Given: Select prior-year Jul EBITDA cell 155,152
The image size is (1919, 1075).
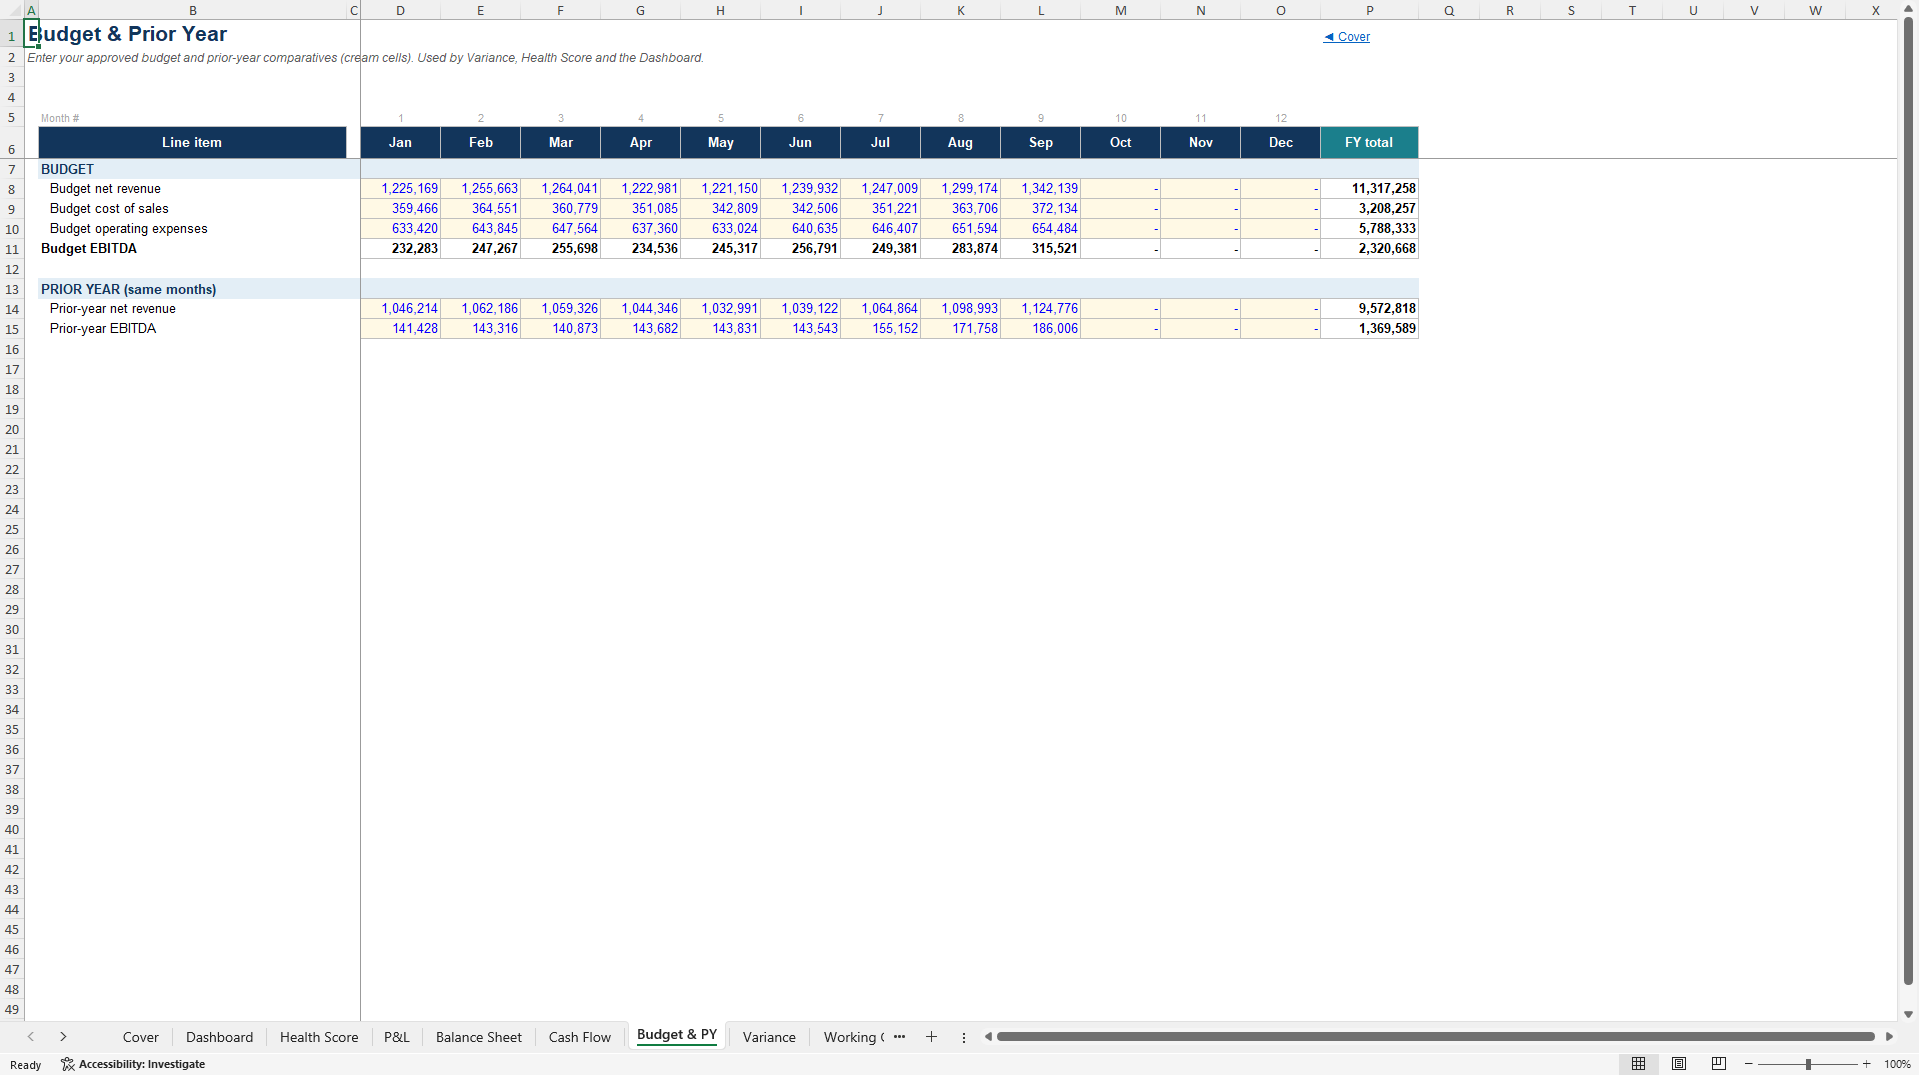Looking at the screenshot, I should click(x=880, y=329).
